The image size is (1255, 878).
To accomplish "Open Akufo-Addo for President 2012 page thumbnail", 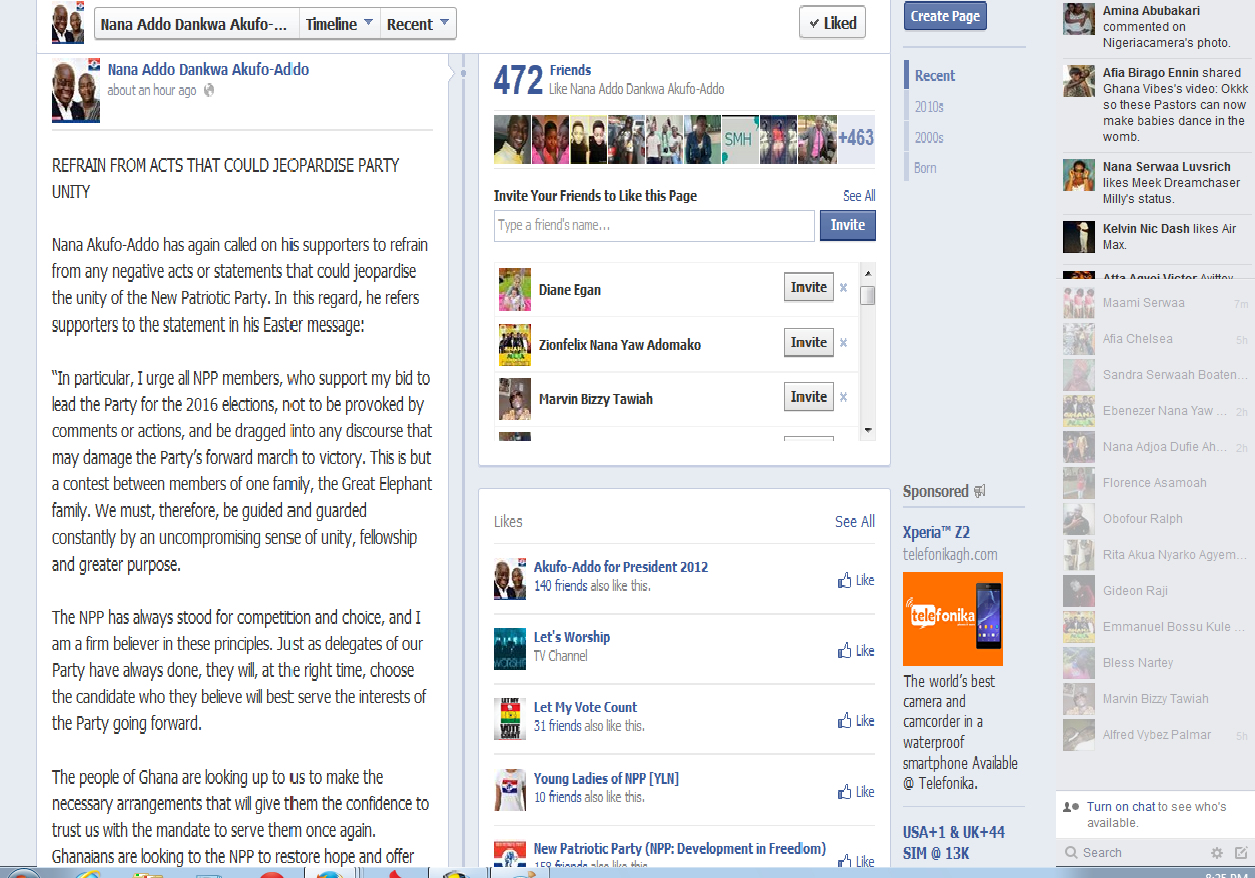I will [x=510, y=579].
